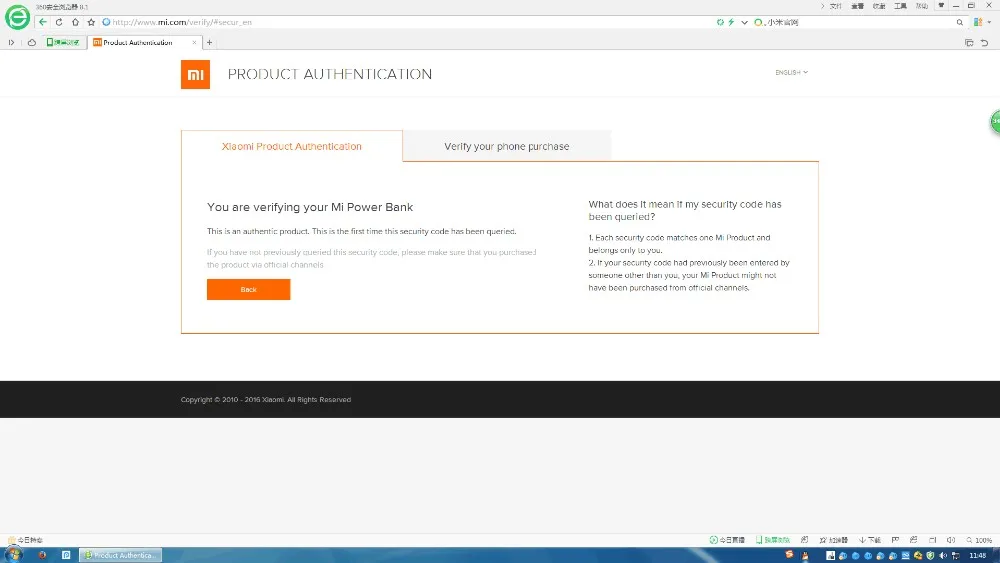Image resolution: width=1000 pixels, height=563 pixels.
Task: Open the ENGLISH language dropdown
Action: [791, 72]
